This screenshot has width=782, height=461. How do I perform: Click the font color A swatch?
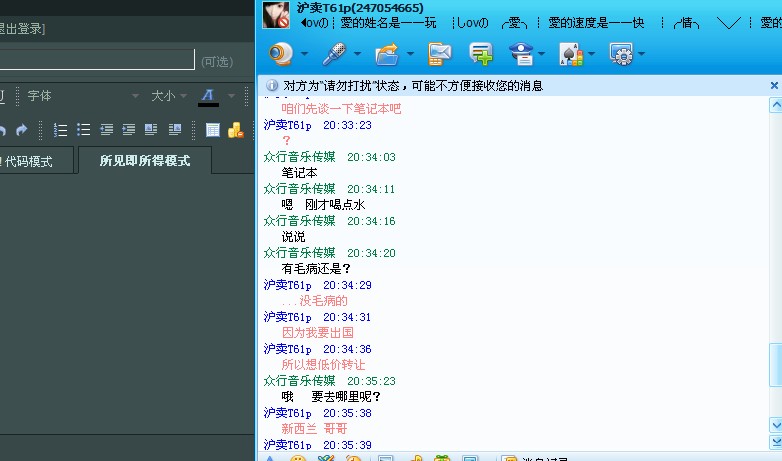pyautogui.click(x=208, y=96)
